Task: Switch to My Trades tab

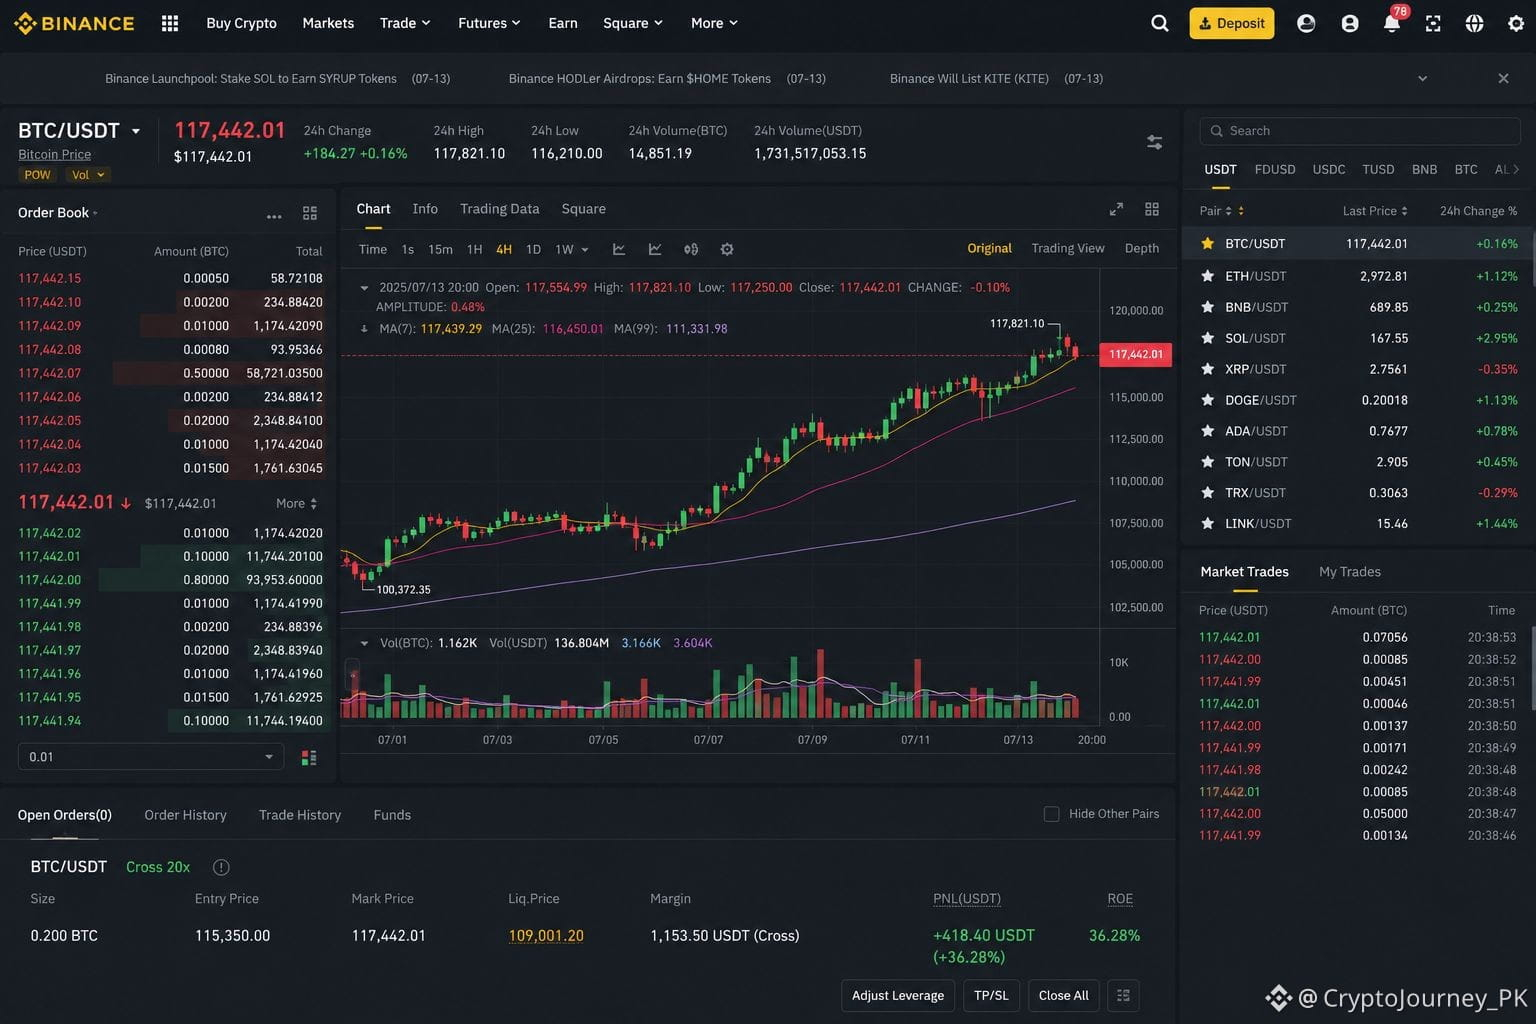Action: (1350, 572)
